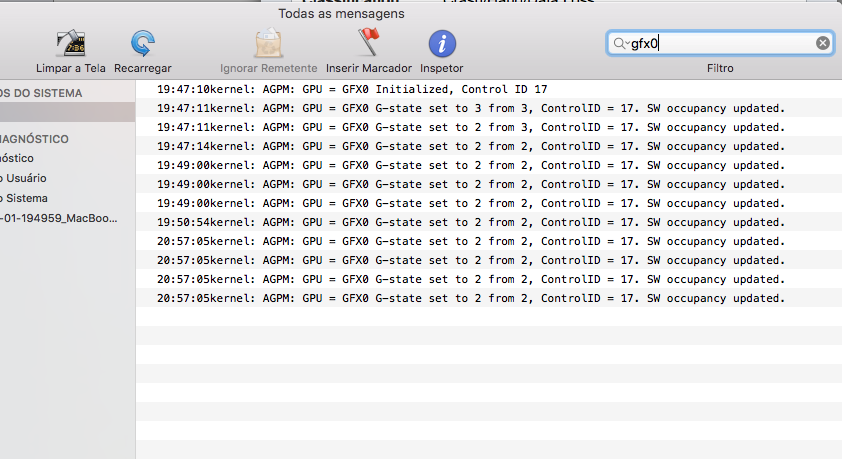Click the Inserir Marcador flag icon
842x459 pixels.
coord(369,42)
